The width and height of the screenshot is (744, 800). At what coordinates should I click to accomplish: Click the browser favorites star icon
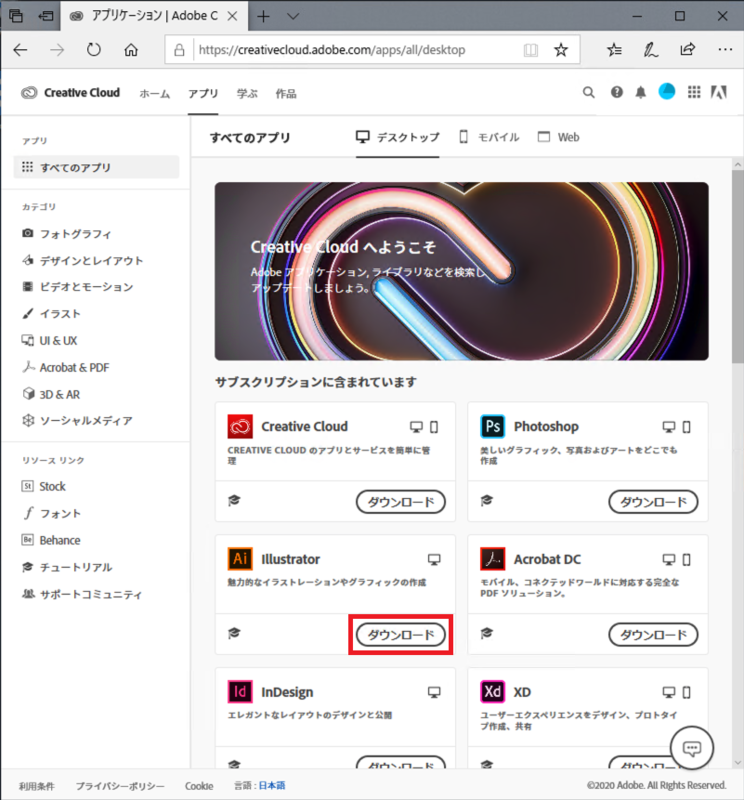[x=561, y=49]
